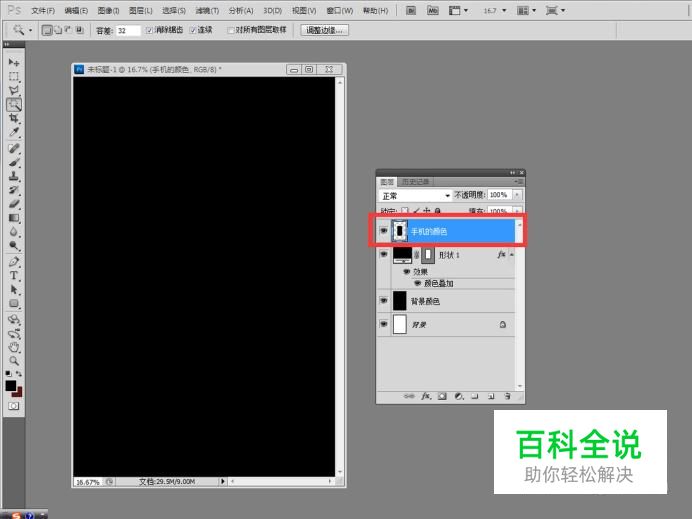The image size is (692, 519).
Task: Open the 正常 blend mode dropdown
Action: [415, 195]
